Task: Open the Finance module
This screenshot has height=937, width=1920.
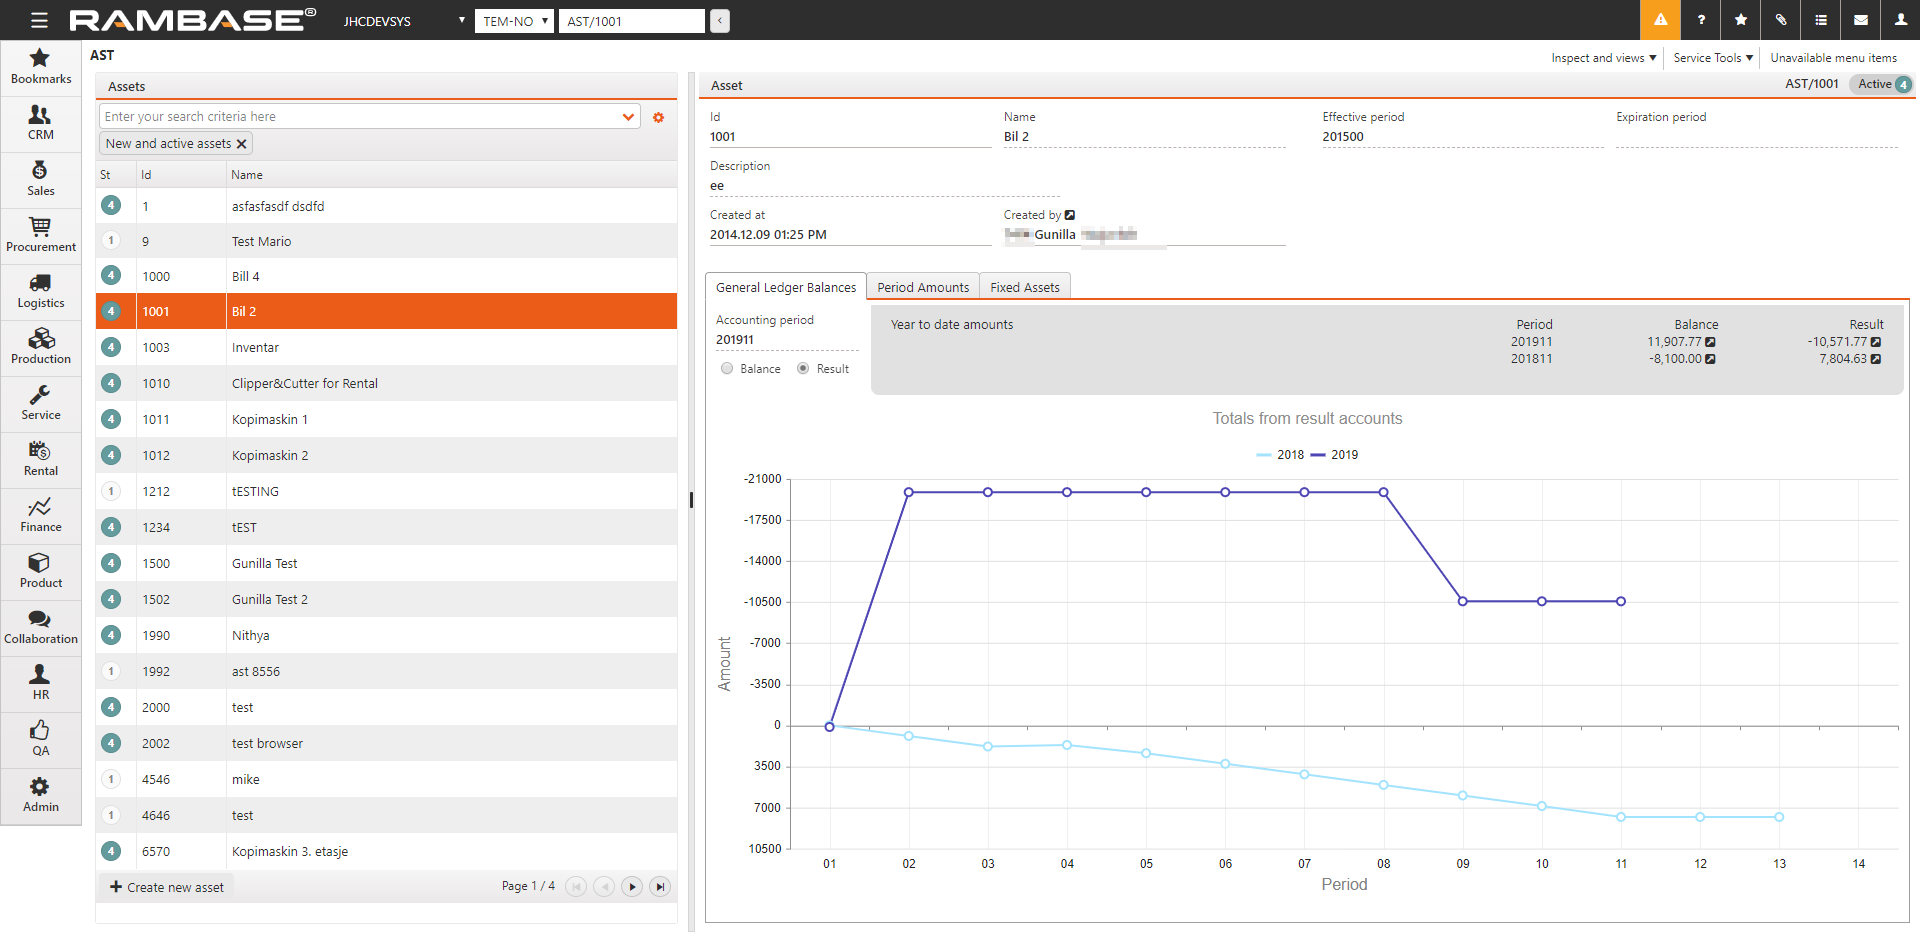Action: [x=41, y=516]
